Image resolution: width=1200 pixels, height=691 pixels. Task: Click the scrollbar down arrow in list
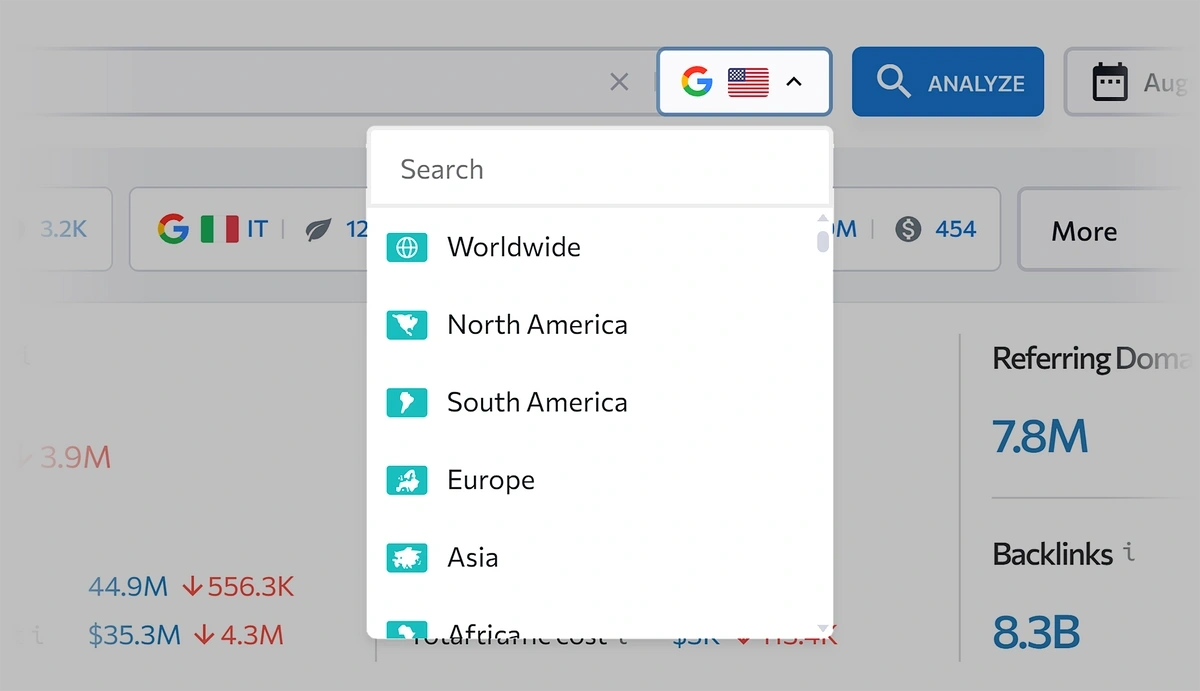(x=823, y=629)
